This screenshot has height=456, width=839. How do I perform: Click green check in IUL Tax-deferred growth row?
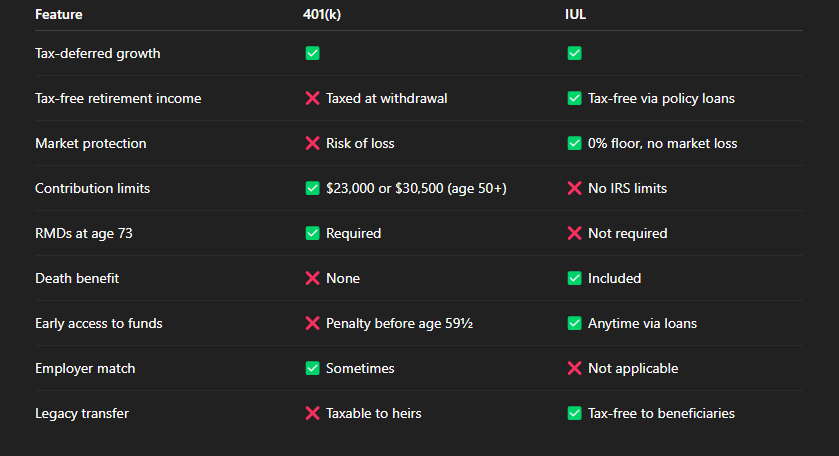click(575, 54)
